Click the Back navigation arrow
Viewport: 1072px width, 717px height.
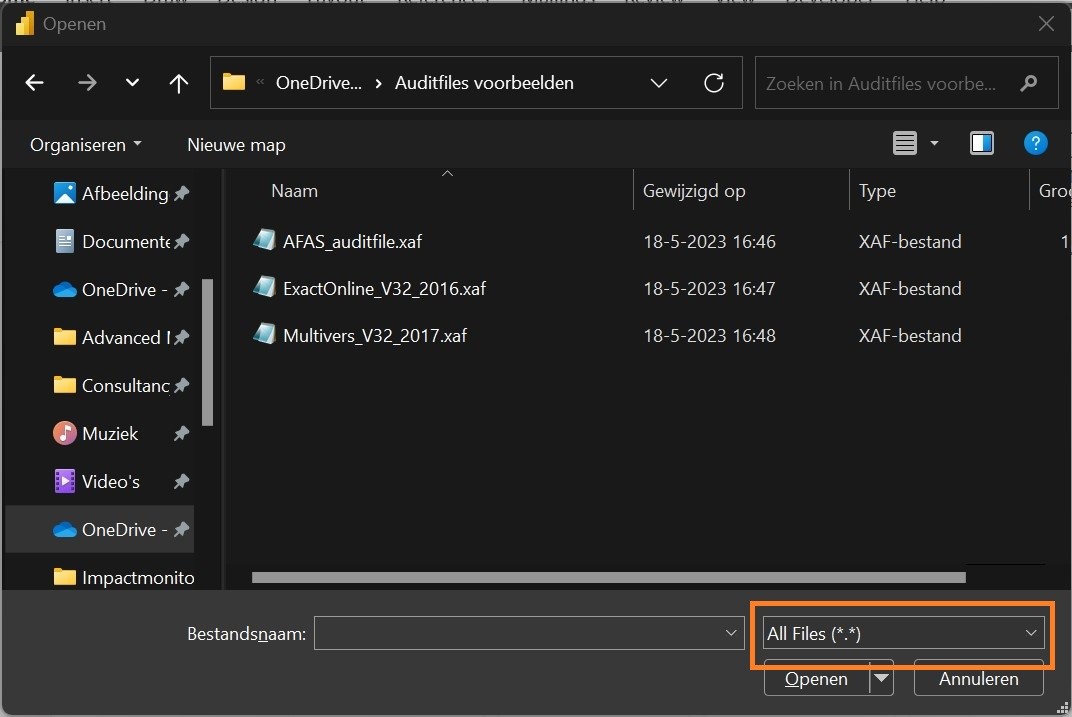coord(35,83)
